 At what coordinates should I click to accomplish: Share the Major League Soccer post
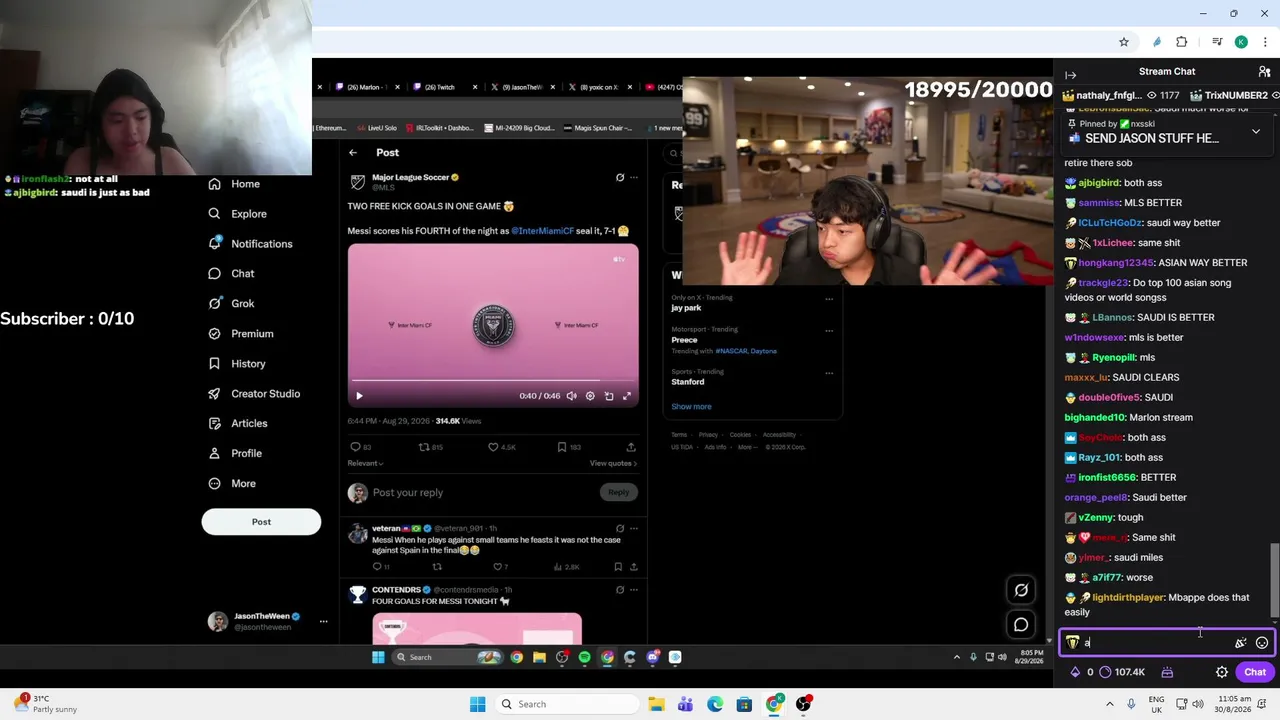point(631,447)
